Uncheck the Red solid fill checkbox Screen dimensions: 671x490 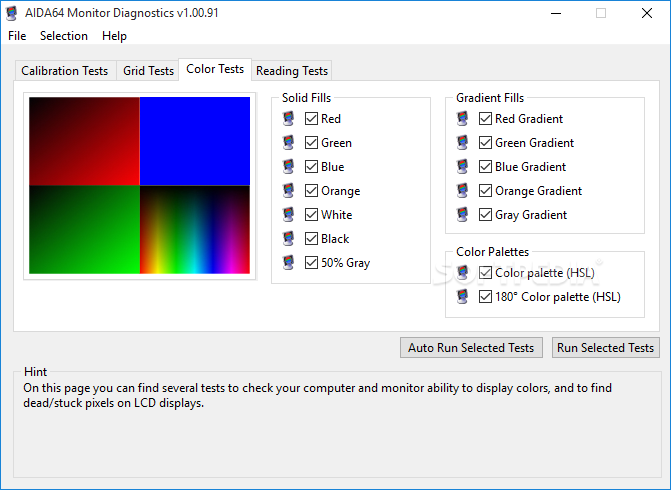point(311,119)
